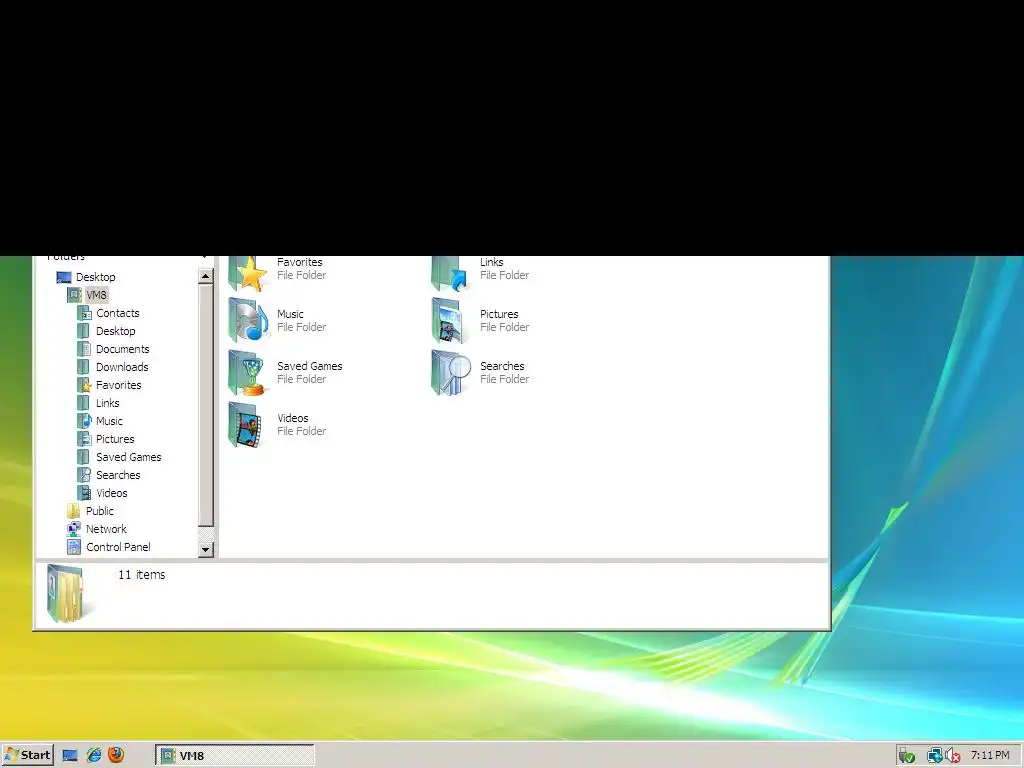Click the Documents icon in folder tree

[84, 349]
